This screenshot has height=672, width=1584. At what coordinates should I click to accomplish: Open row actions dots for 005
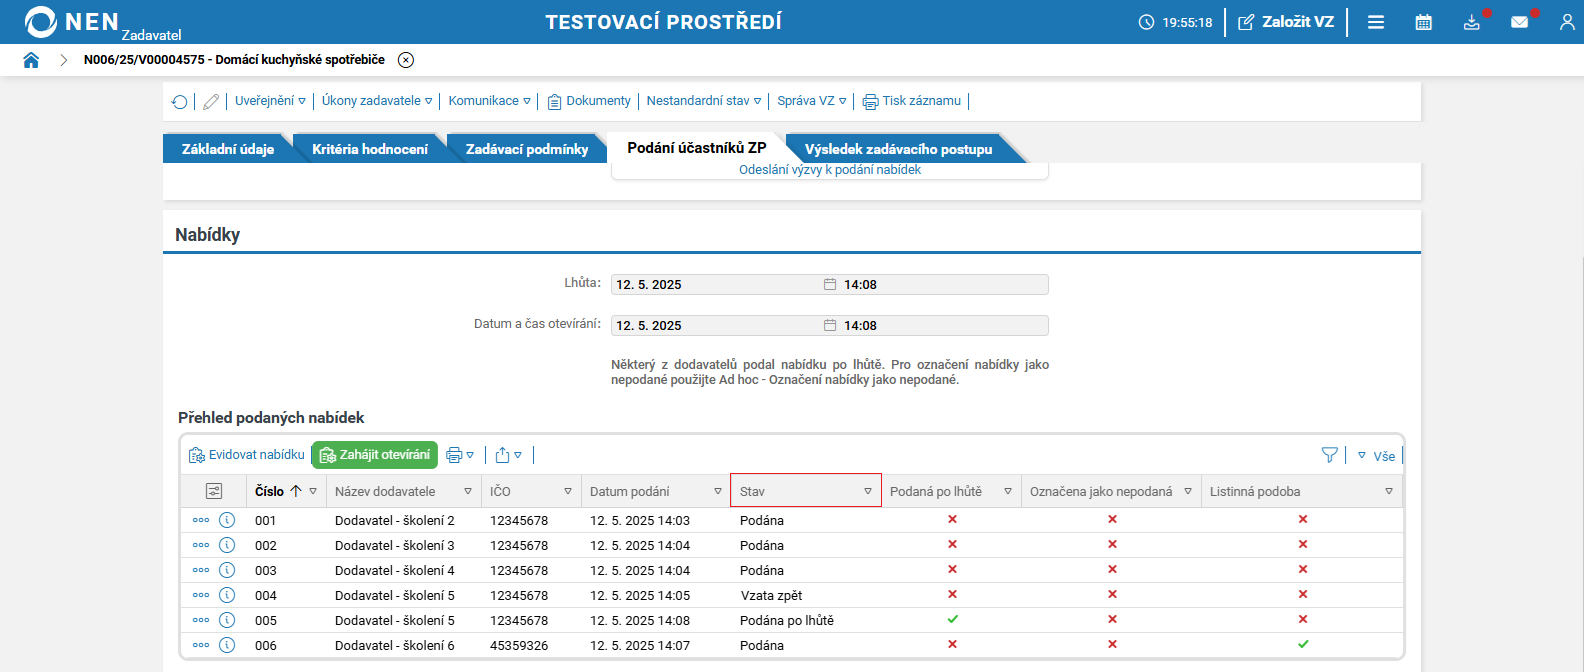201,620
